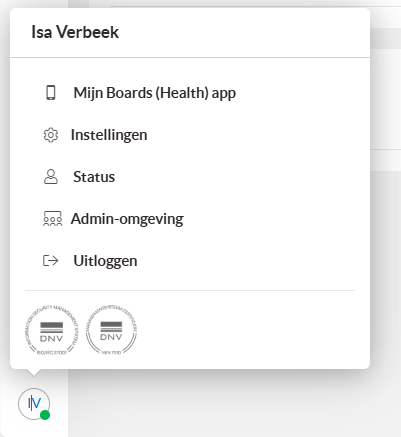Click the Isa Verbeek name header
Viewport: 401px width, 437px height.
click(75, 32)
